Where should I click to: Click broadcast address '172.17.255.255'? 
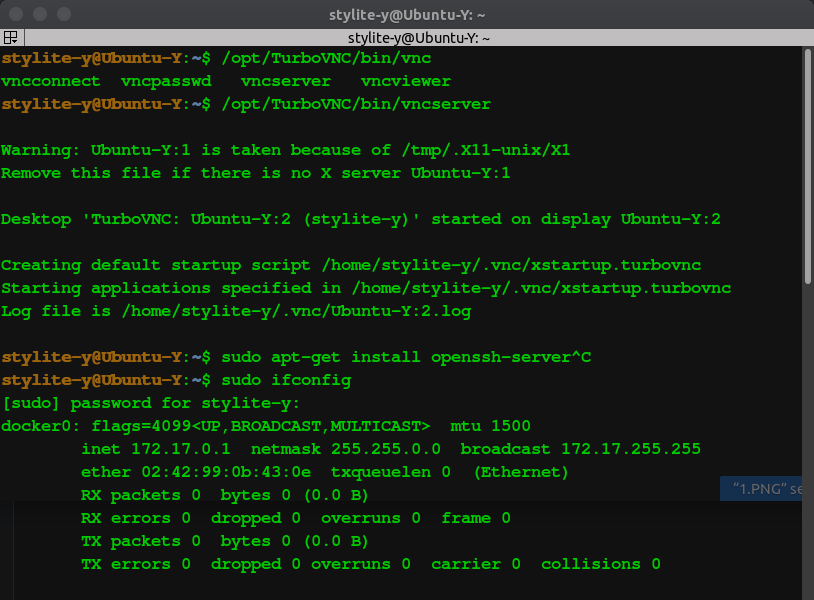[631, 449]
